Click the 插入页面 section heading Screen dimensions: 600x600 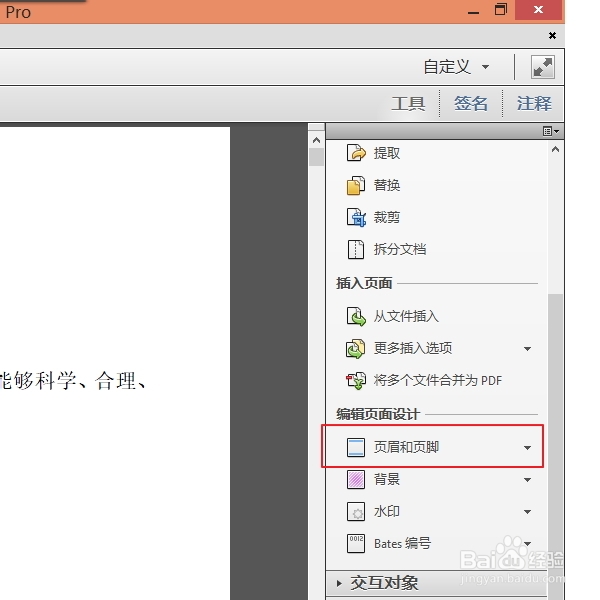[364, 284]
